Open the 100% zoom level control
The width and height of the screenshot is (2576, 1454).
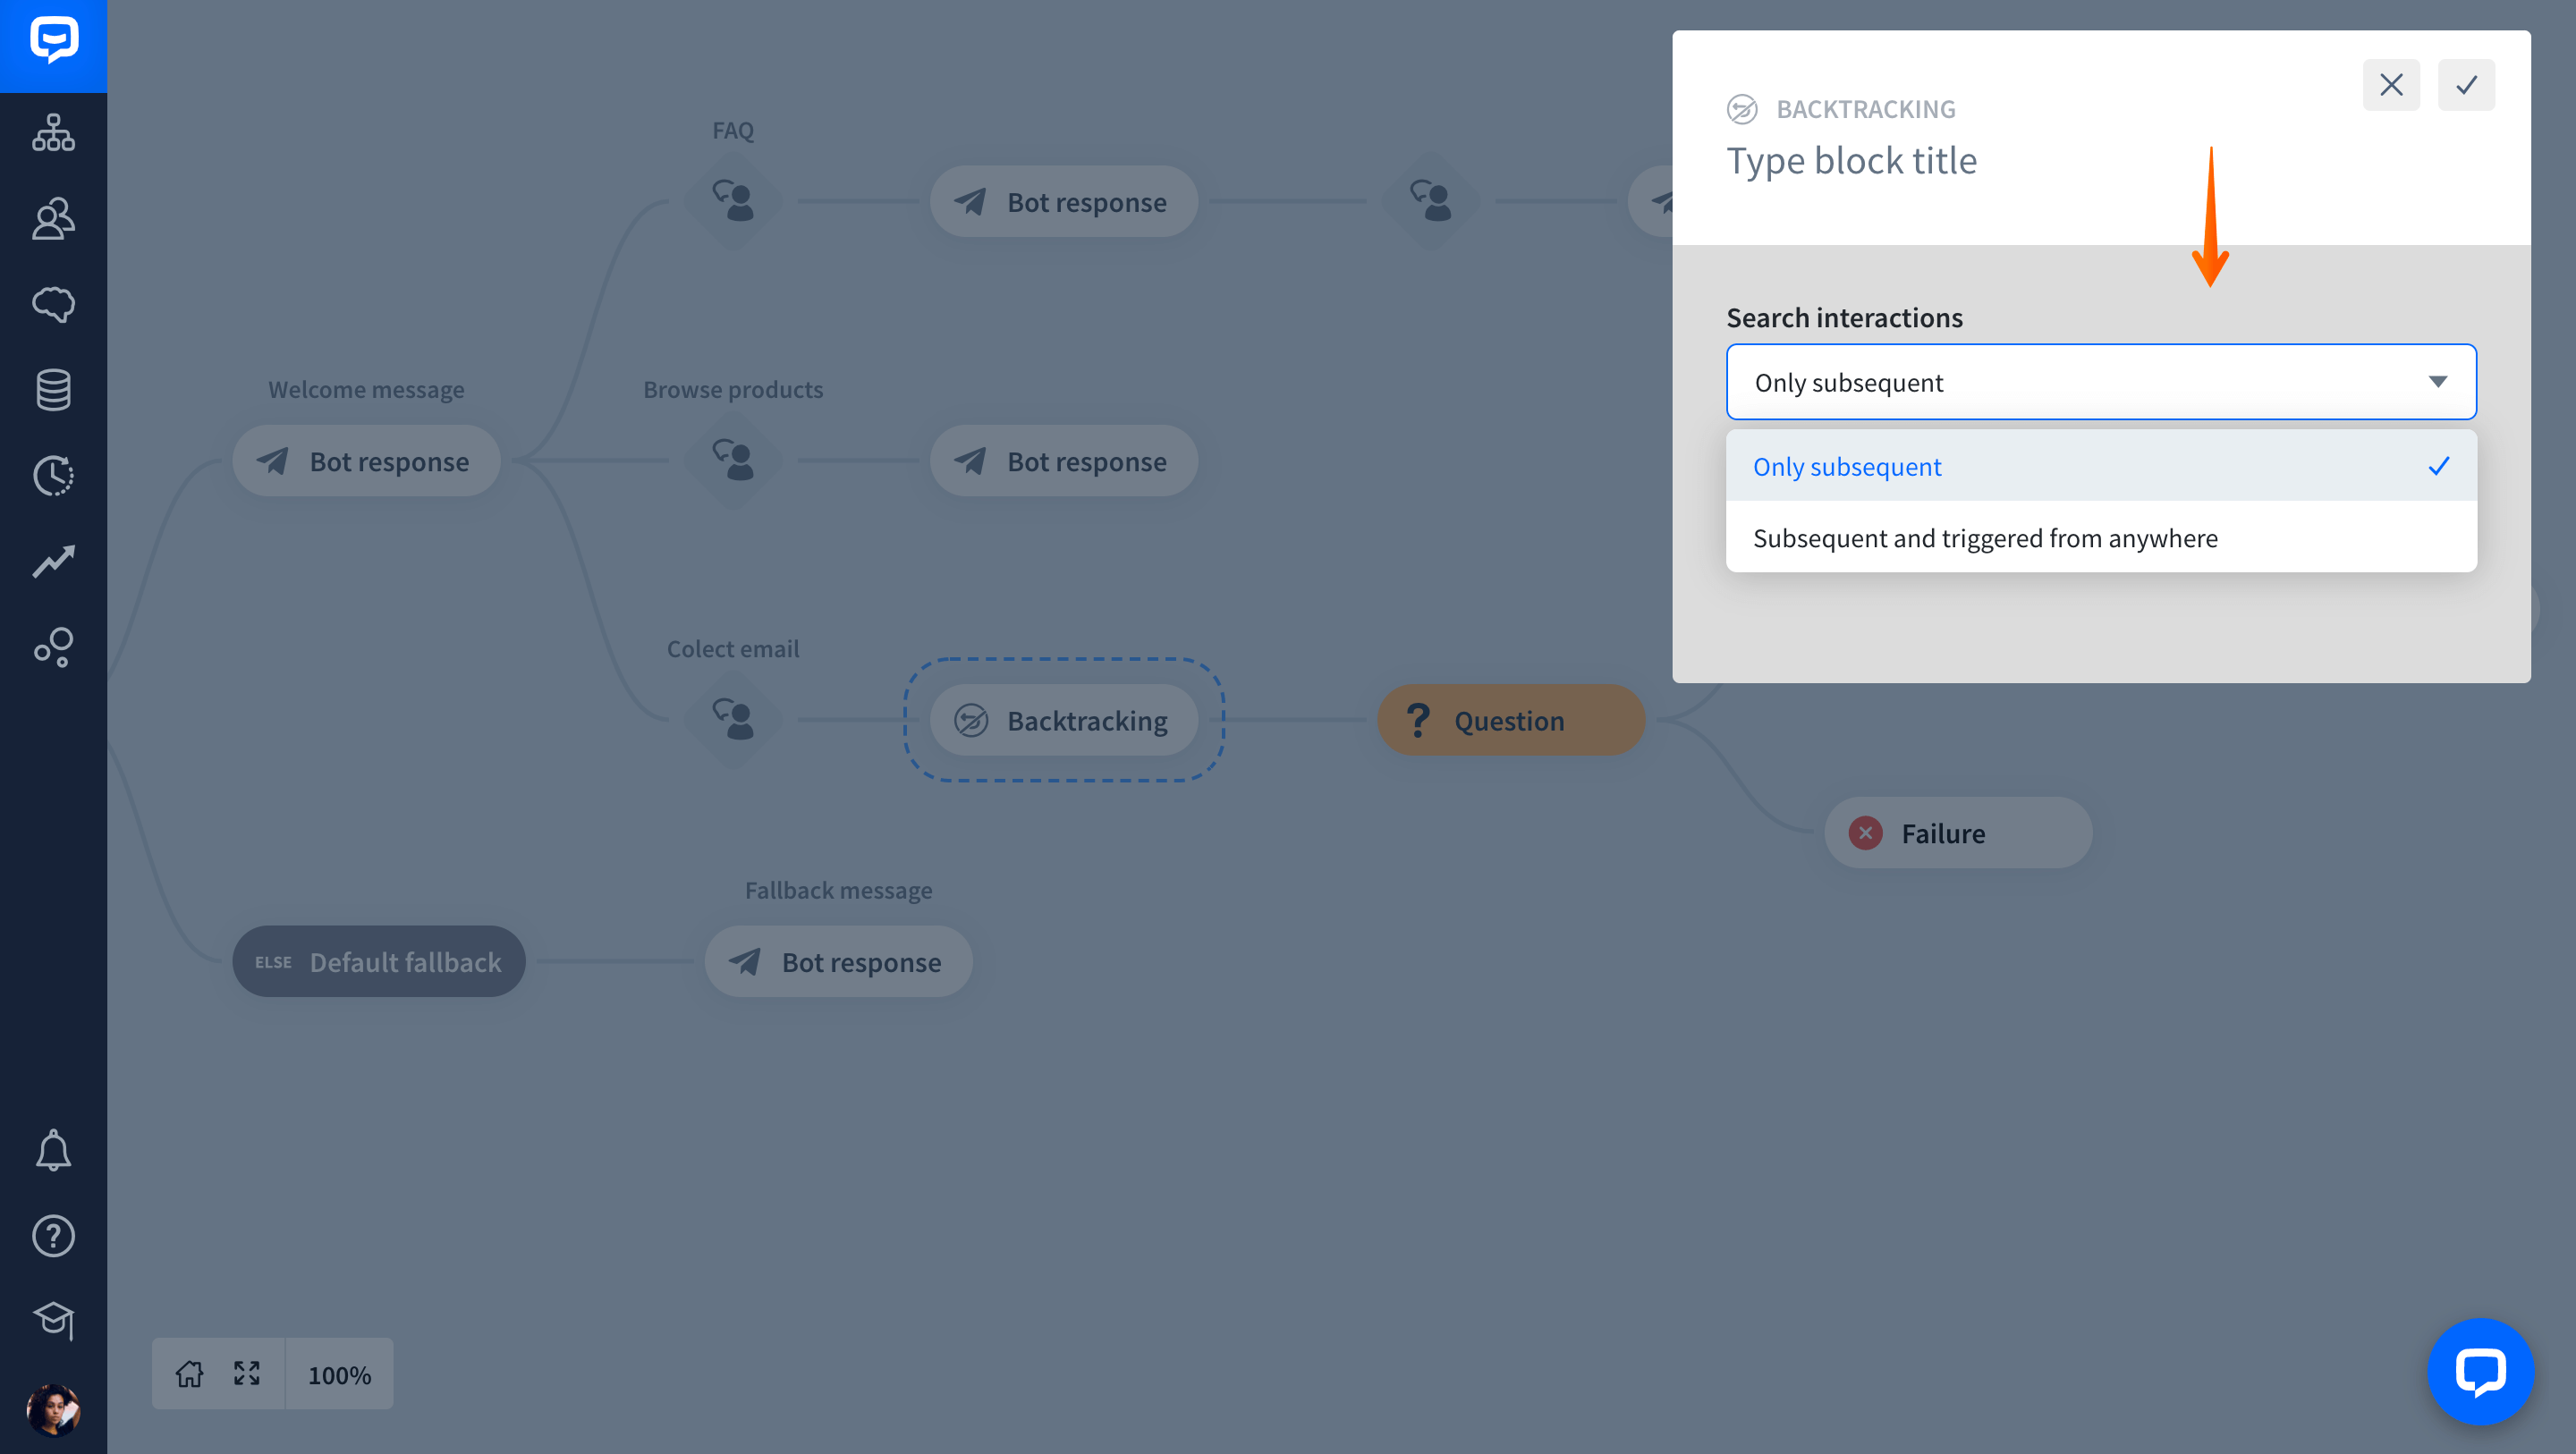pos(339,1375)
